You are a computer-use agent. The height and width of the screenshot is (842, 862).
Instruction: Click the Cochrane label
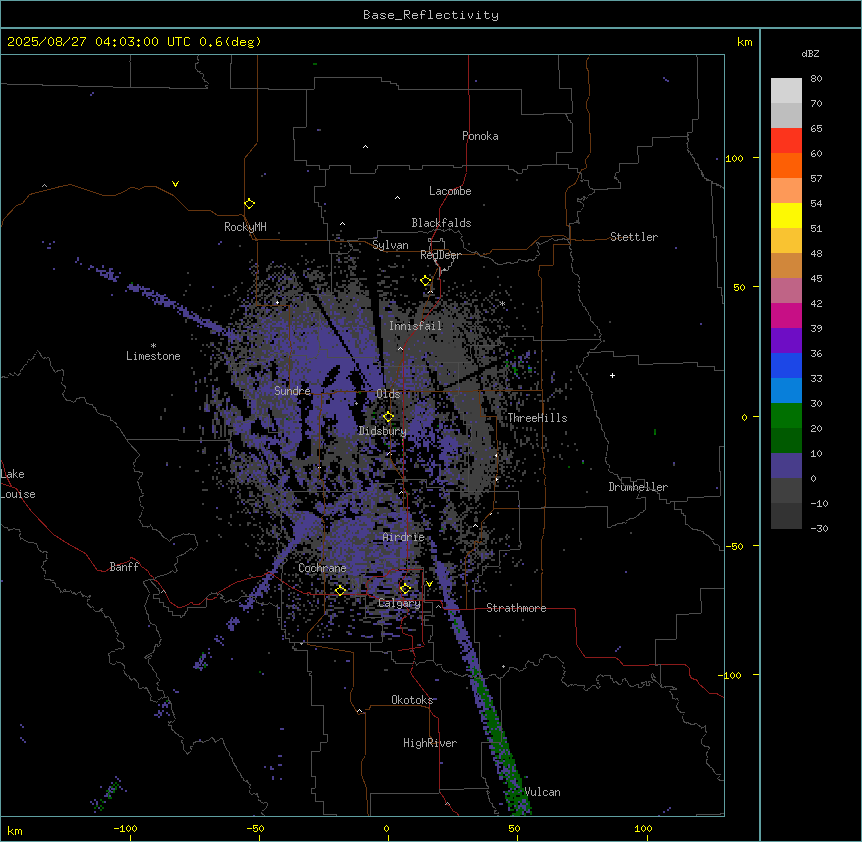[x=322, y=568]
